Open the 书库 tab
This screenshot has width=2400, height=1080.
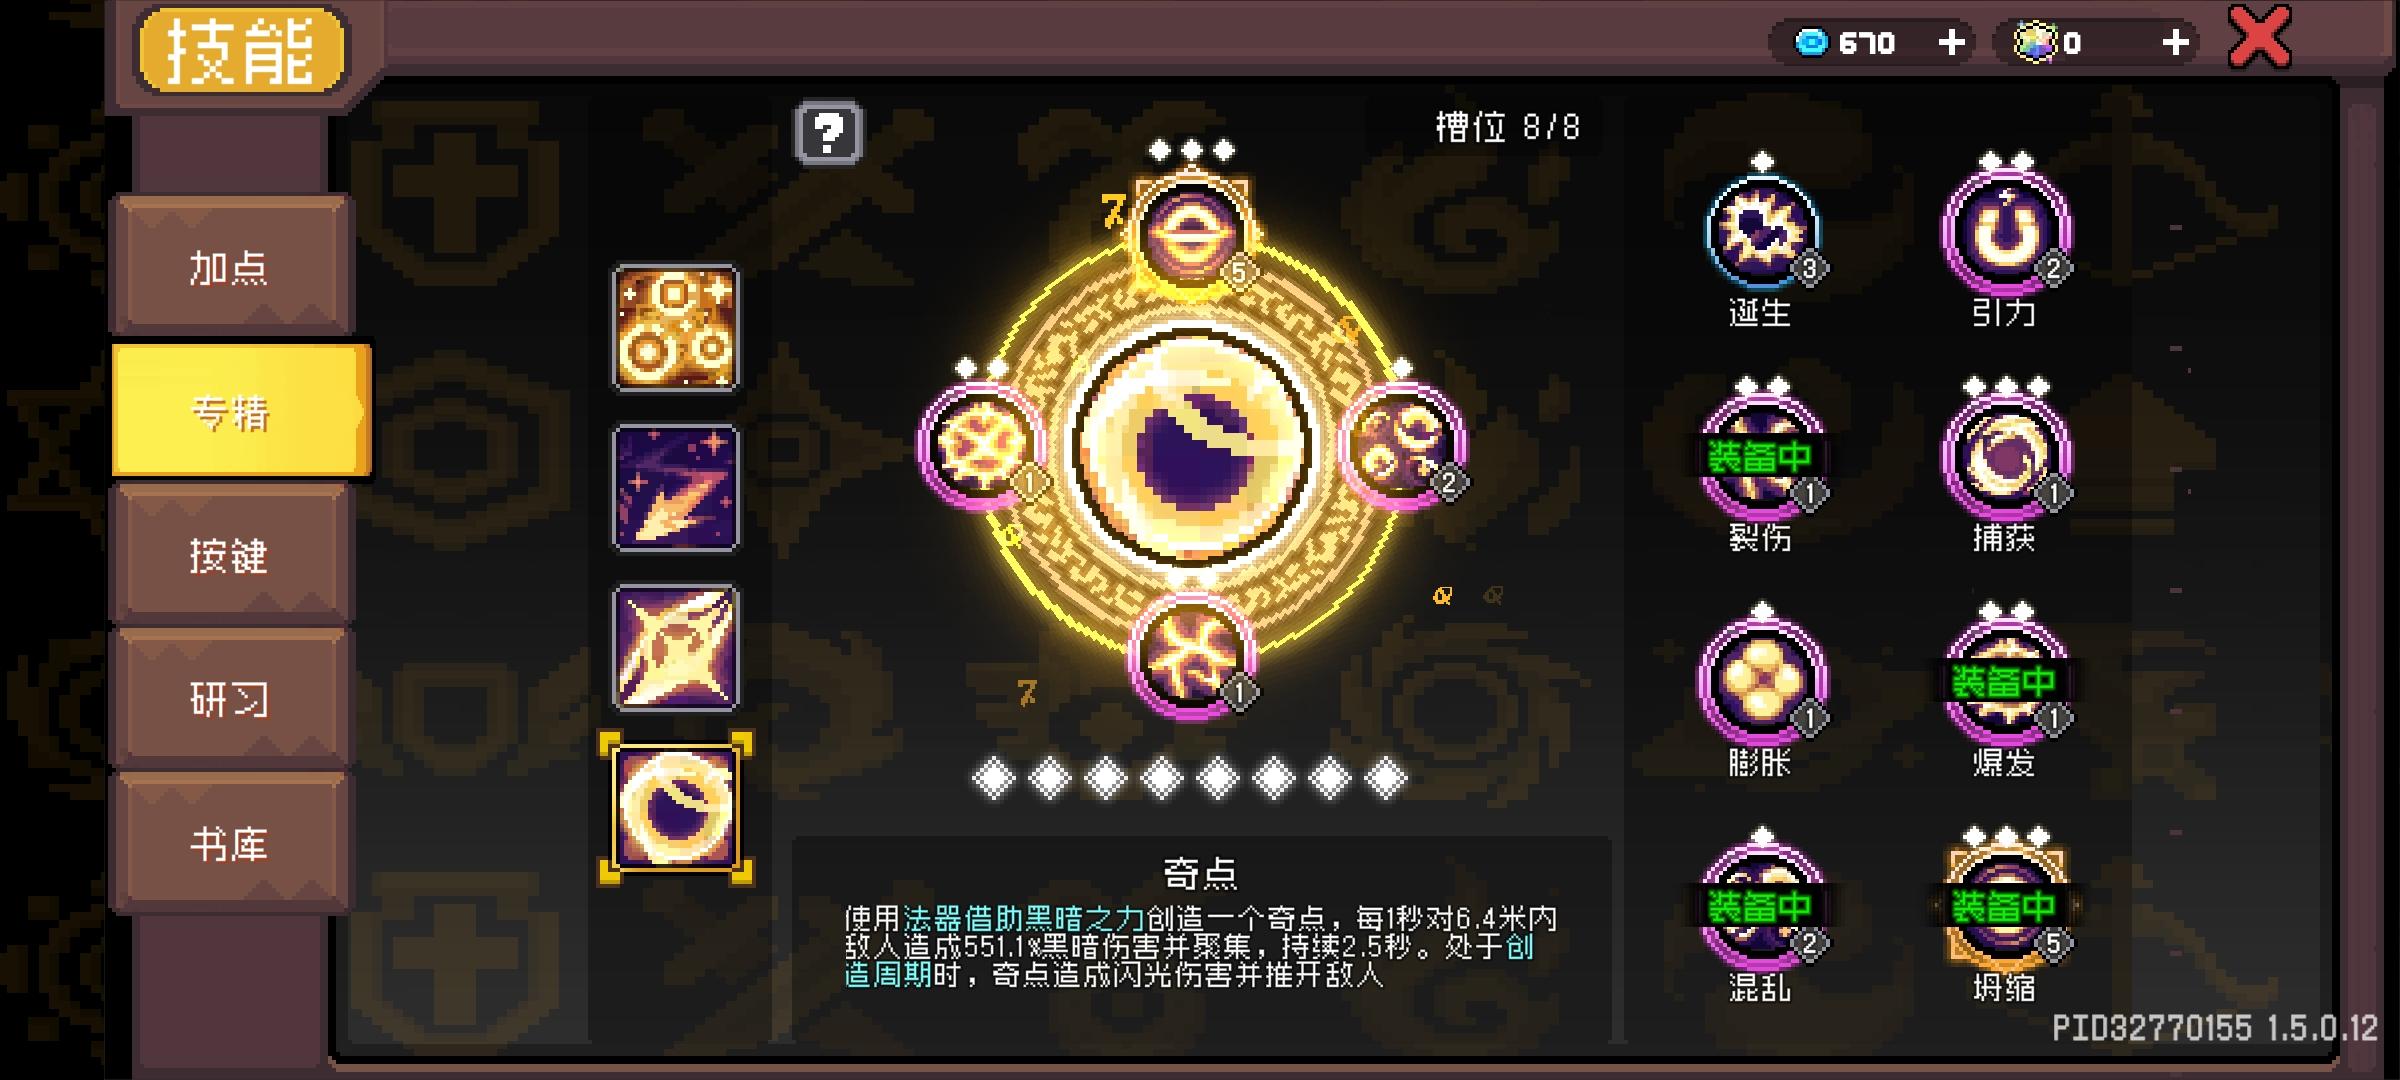(x=231, y=843)
